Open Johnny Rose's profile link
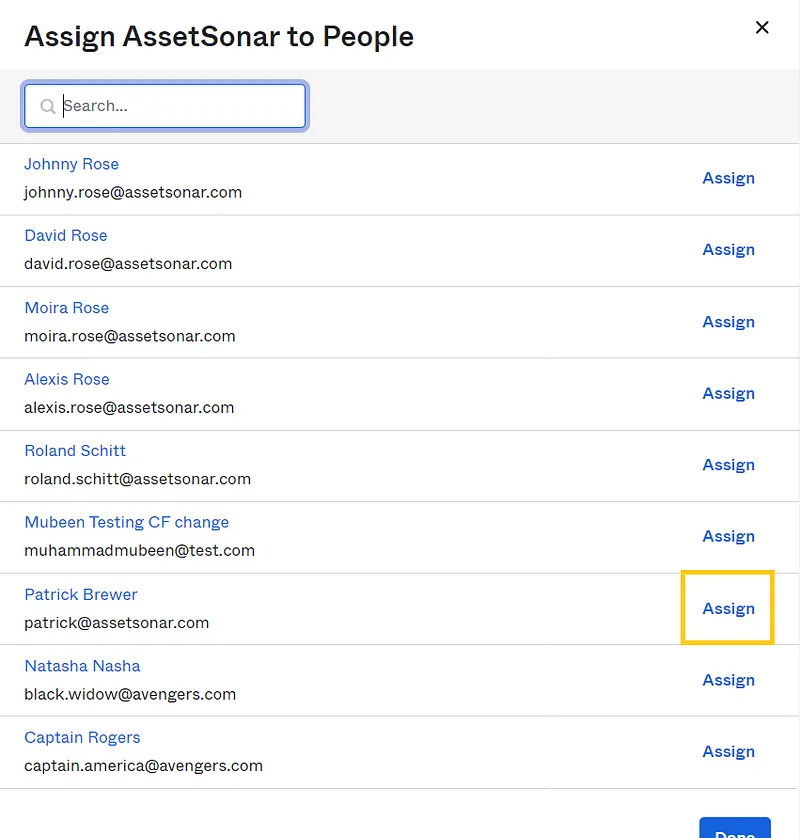The height and width of the screenshot is (838, 800). 71,164
